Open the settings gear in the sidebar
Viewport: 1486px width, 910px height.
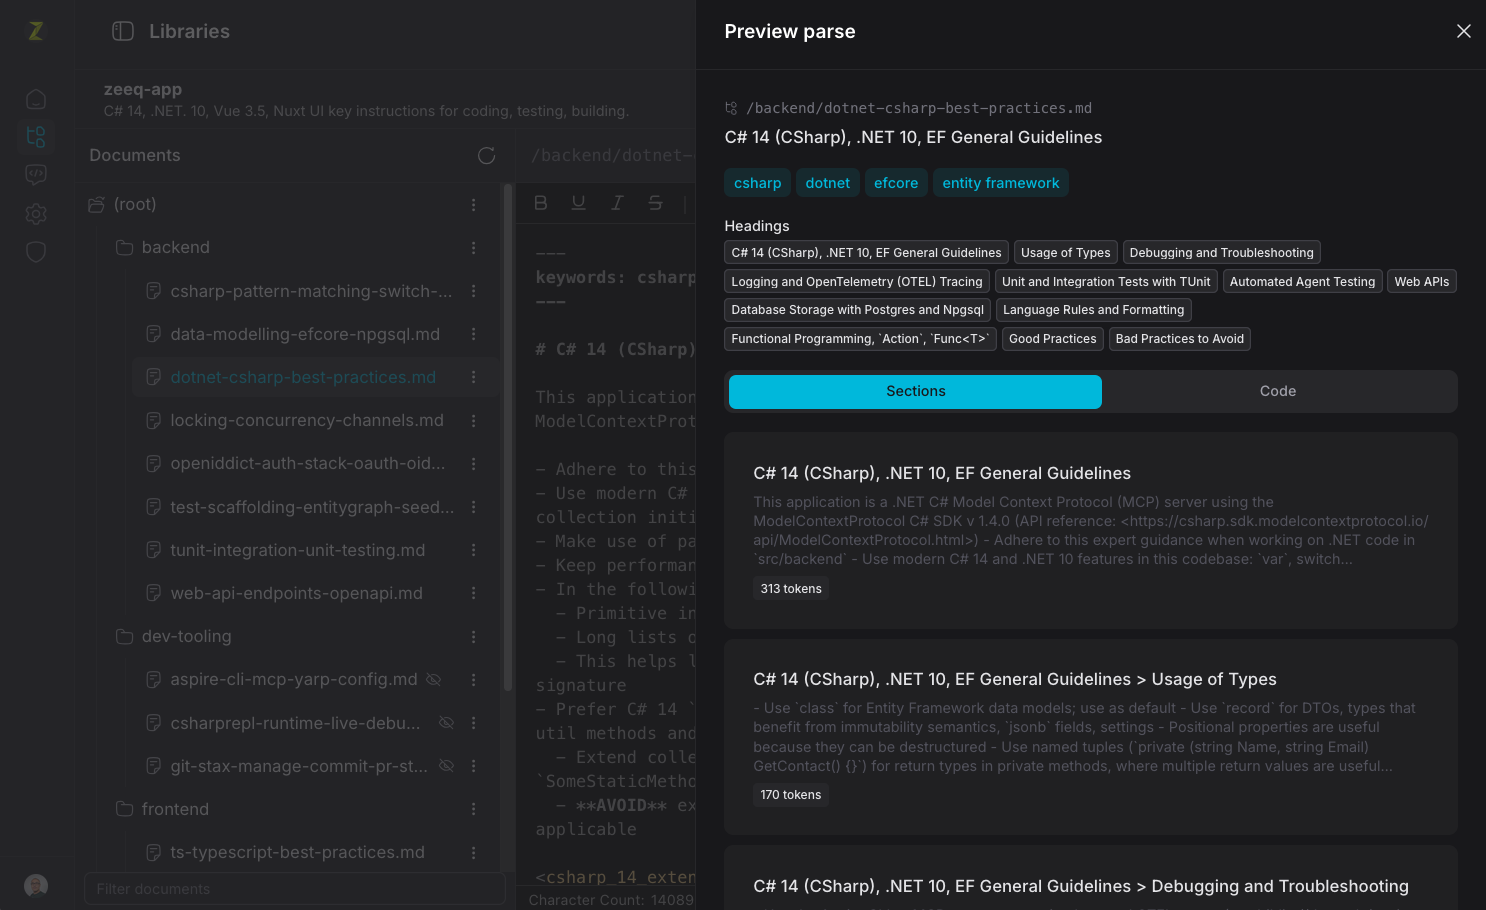tap(36, 214)
